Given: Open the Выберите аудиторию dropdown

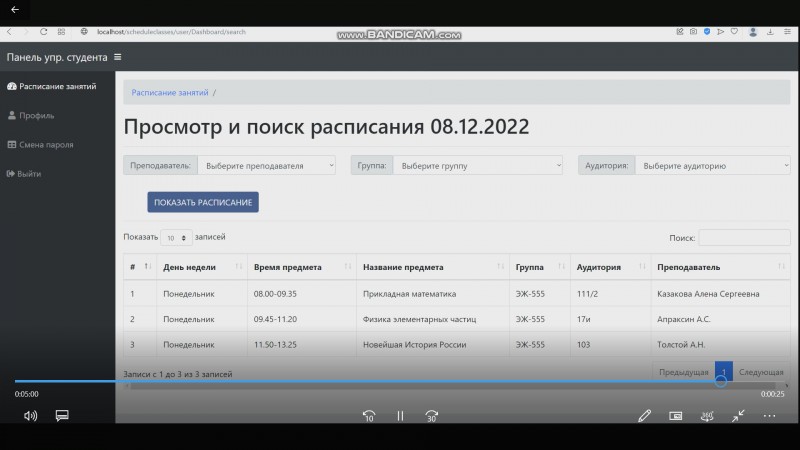Looking at the screenshot, I should pyautogui.click(x=713, y=165).
